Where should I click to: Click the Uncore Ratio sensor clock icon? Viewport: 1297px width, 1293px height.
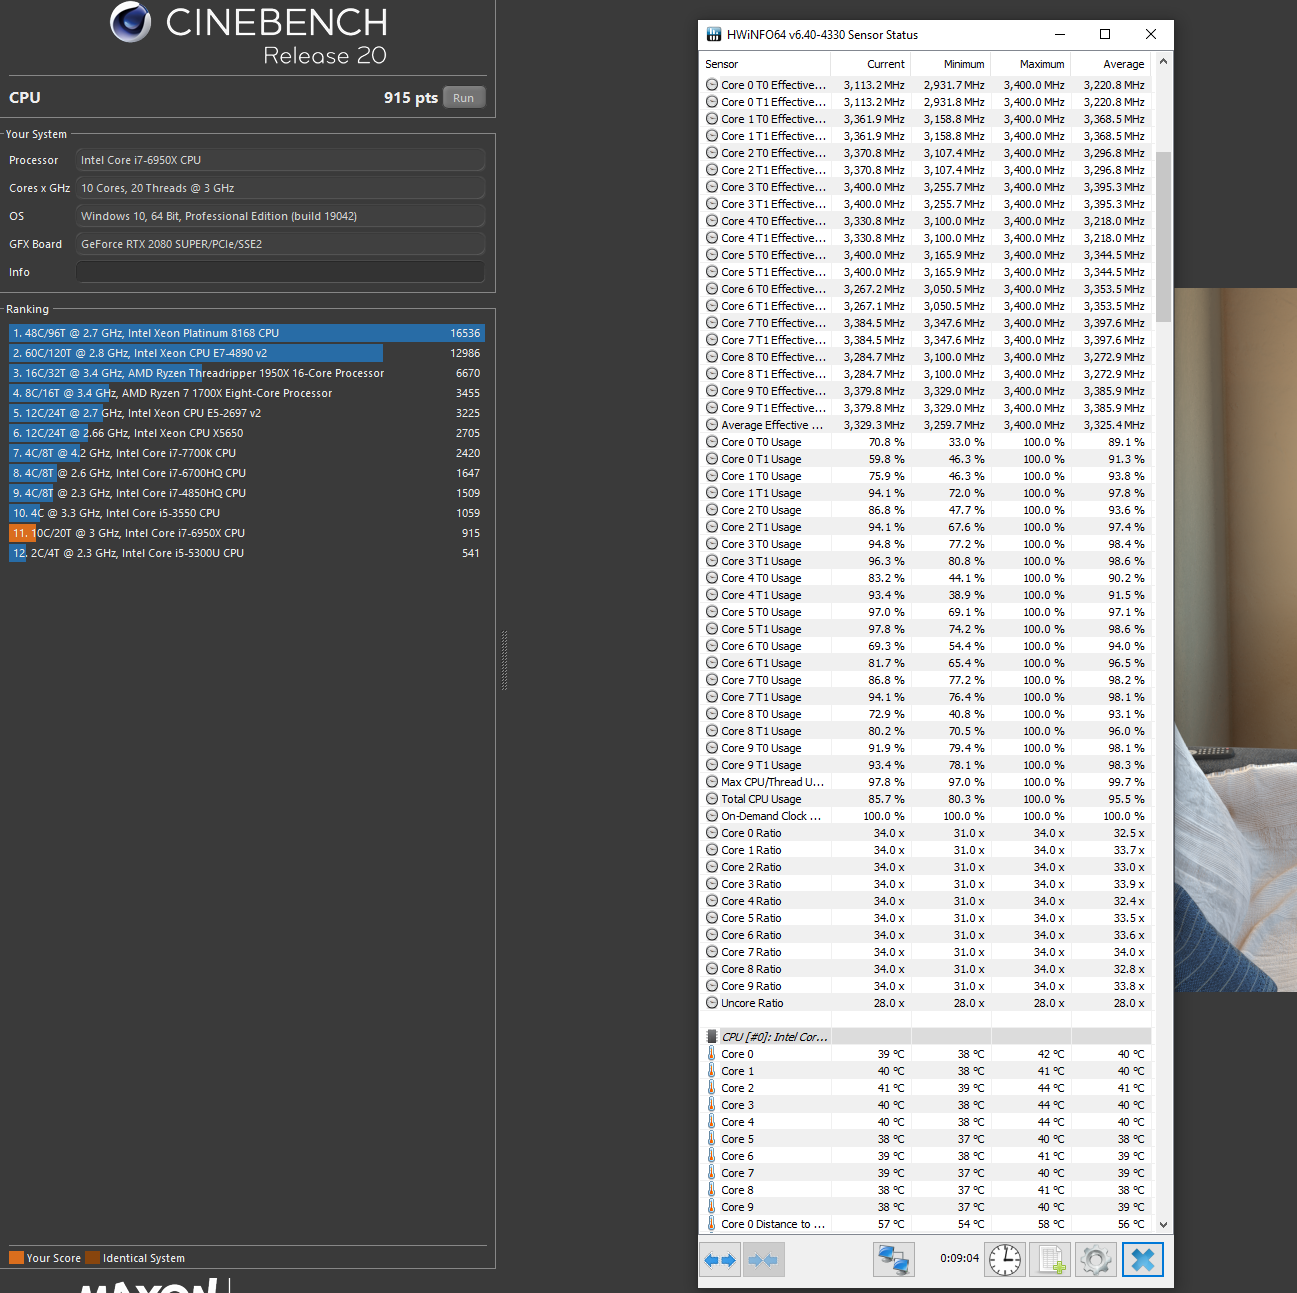pyautogui.click(x=712, y=1003)
